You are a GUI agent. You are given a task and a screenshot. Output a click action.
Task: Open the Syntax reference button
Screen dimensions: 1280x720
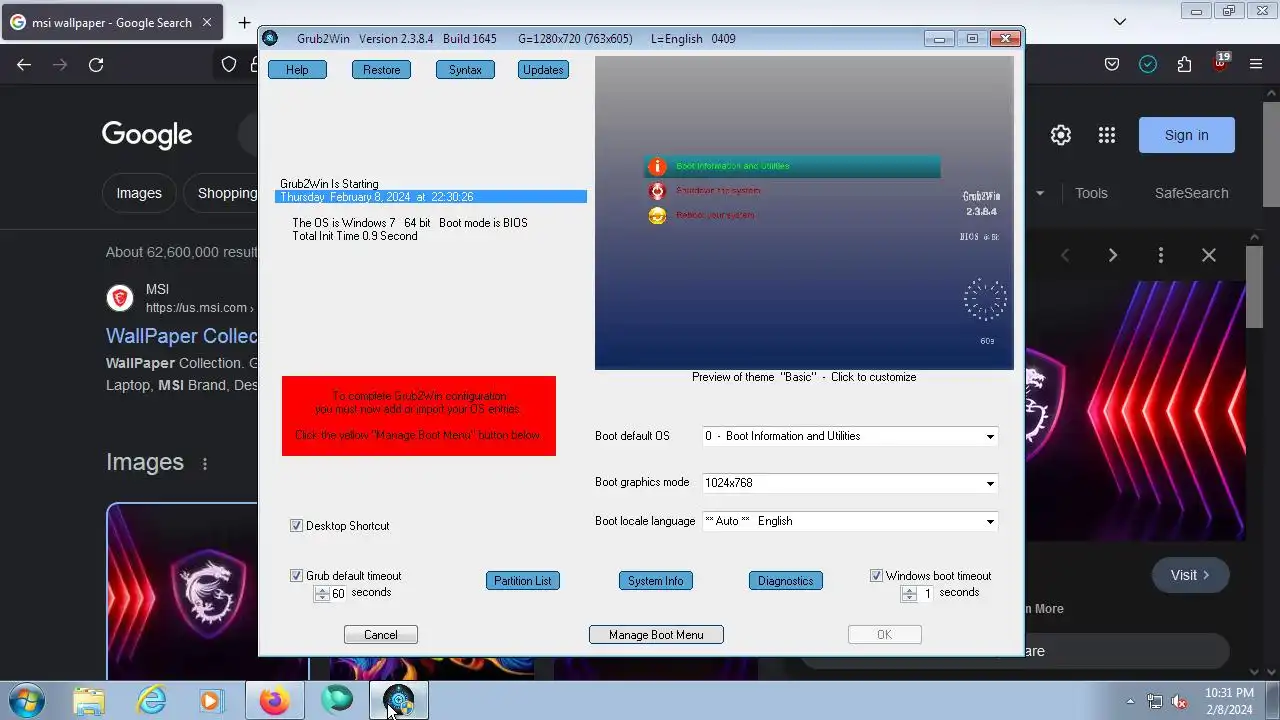[465, 70]
